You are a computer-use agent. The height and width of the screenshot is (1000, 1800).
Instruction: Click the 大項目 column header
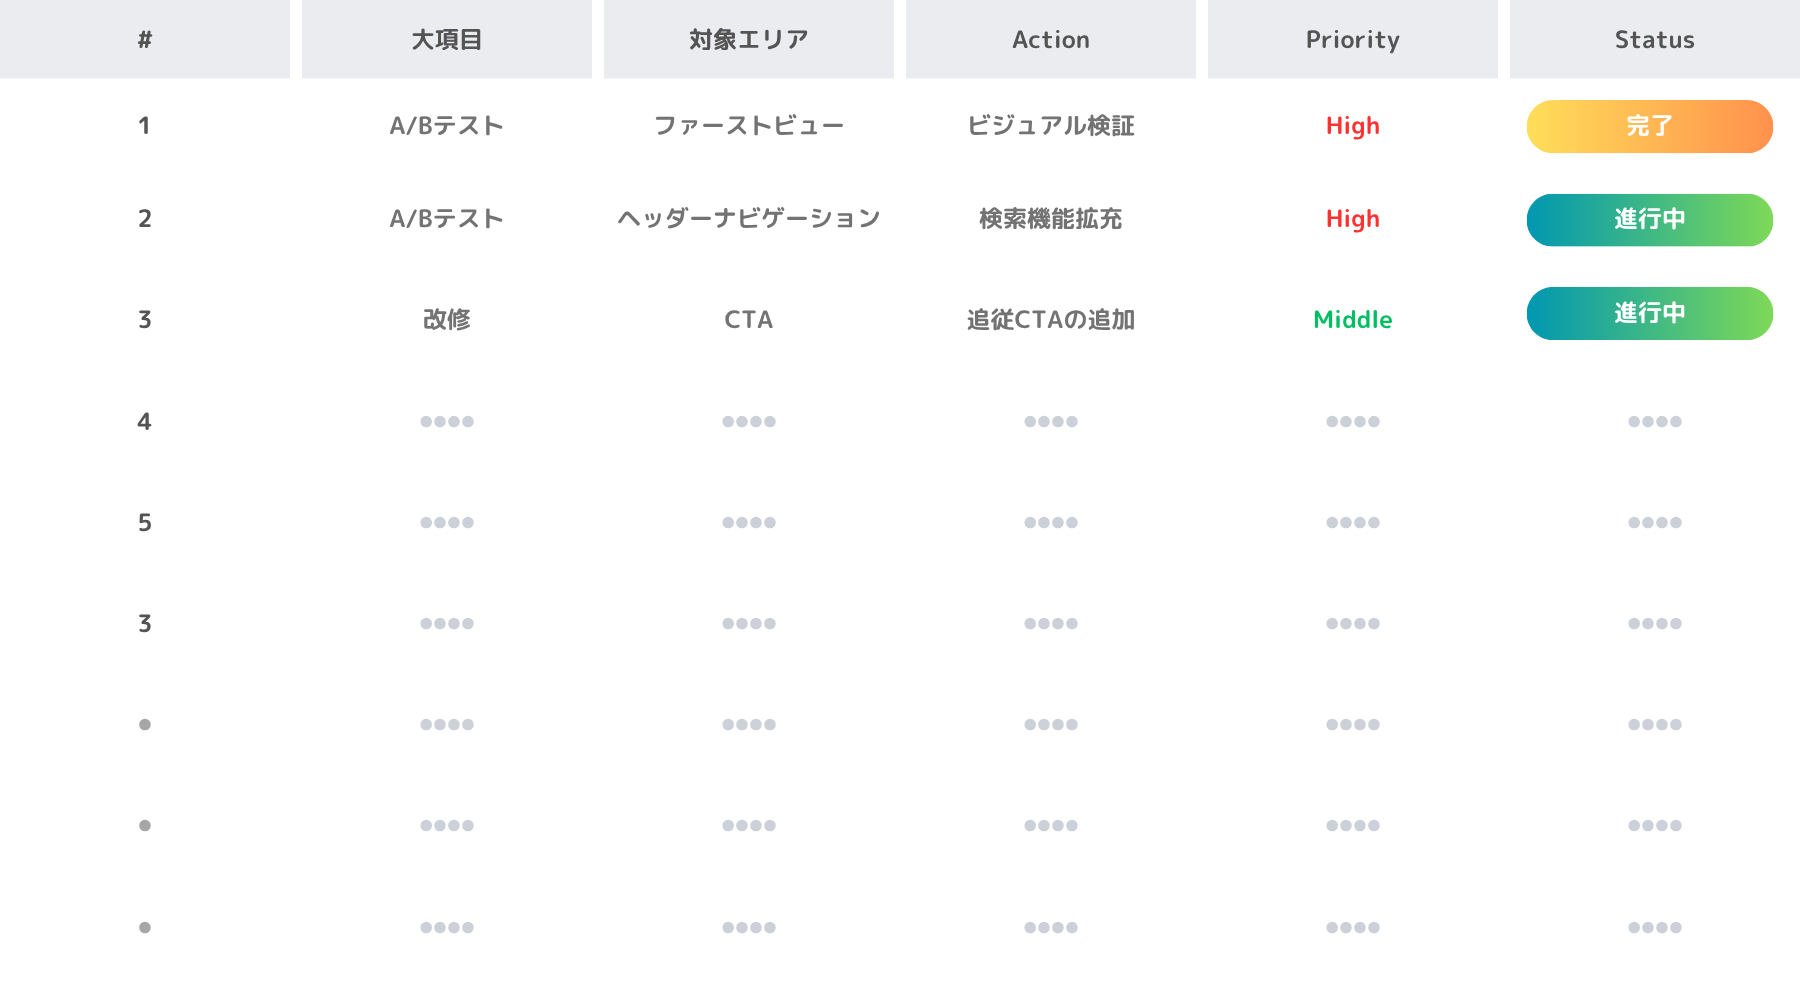click(447, 40)
